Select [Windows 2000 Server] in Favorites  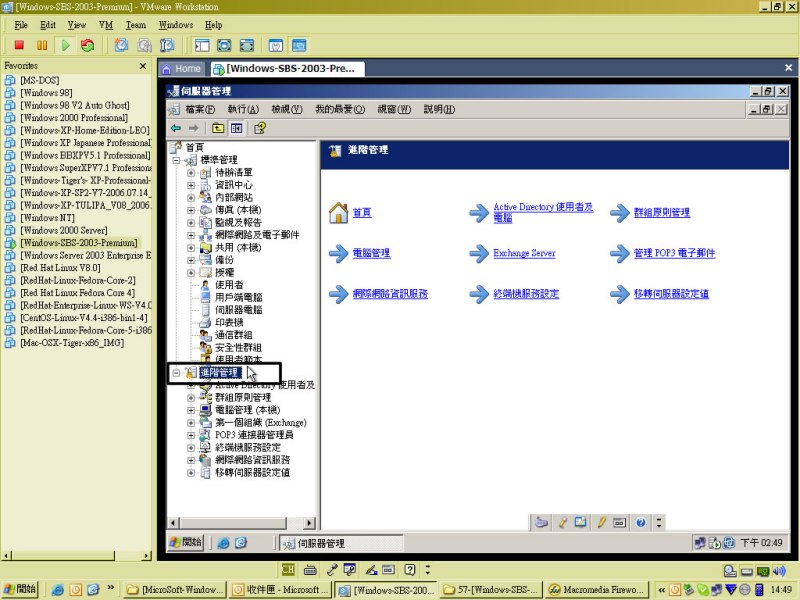coord(64,230)
